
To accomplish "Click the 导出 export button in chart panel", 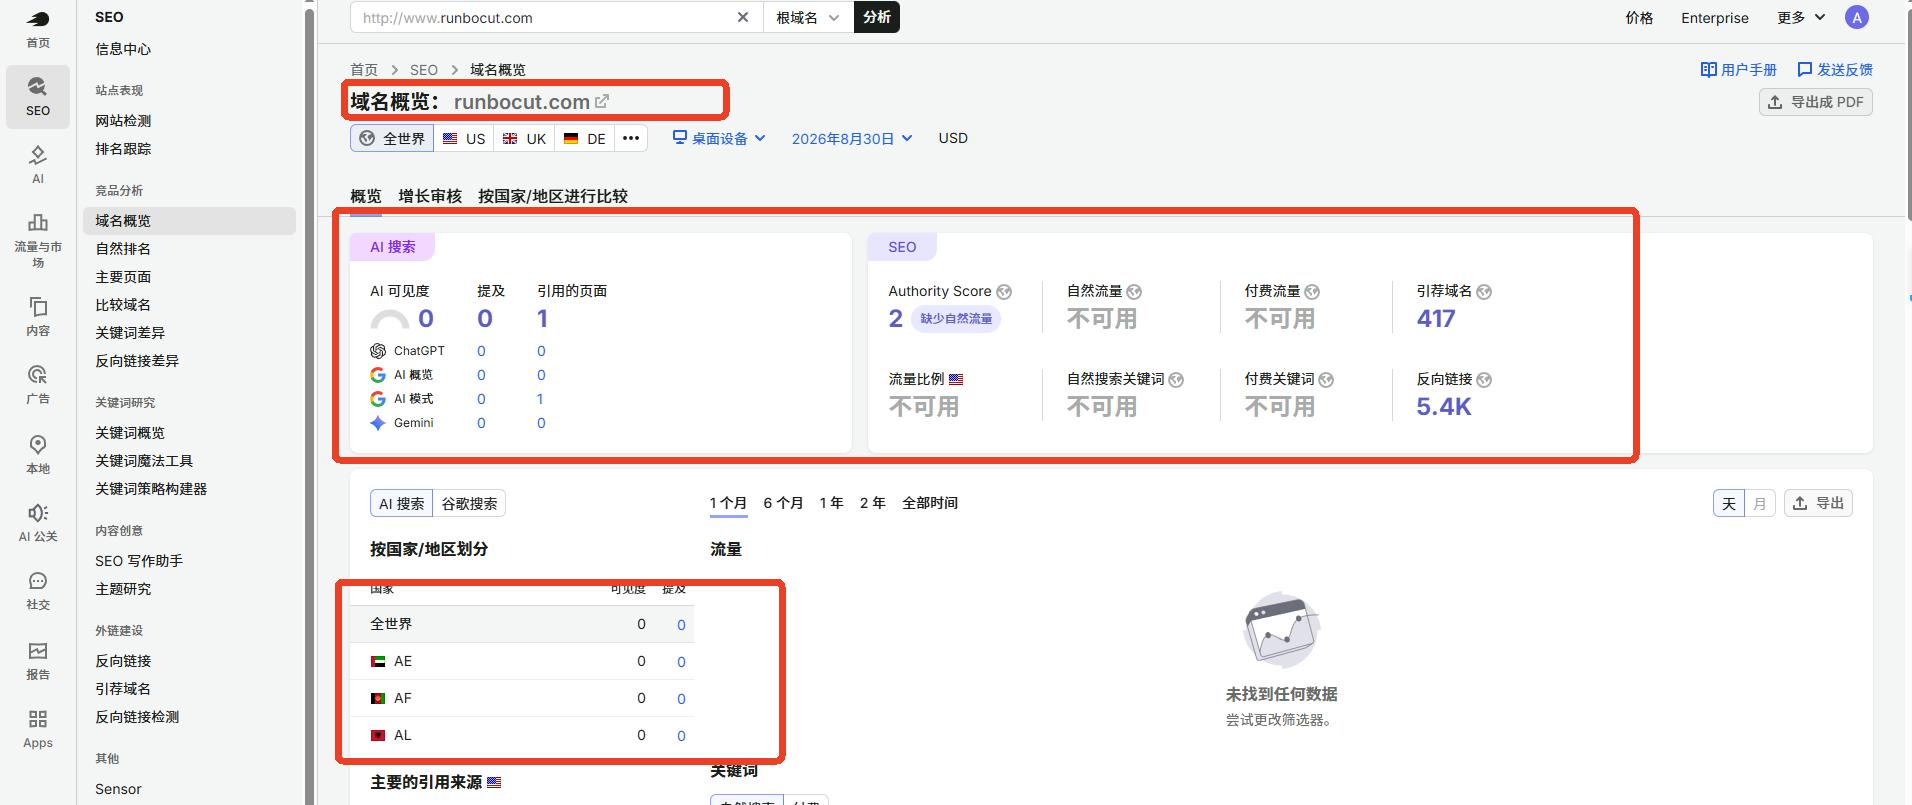I will 1818,503.
